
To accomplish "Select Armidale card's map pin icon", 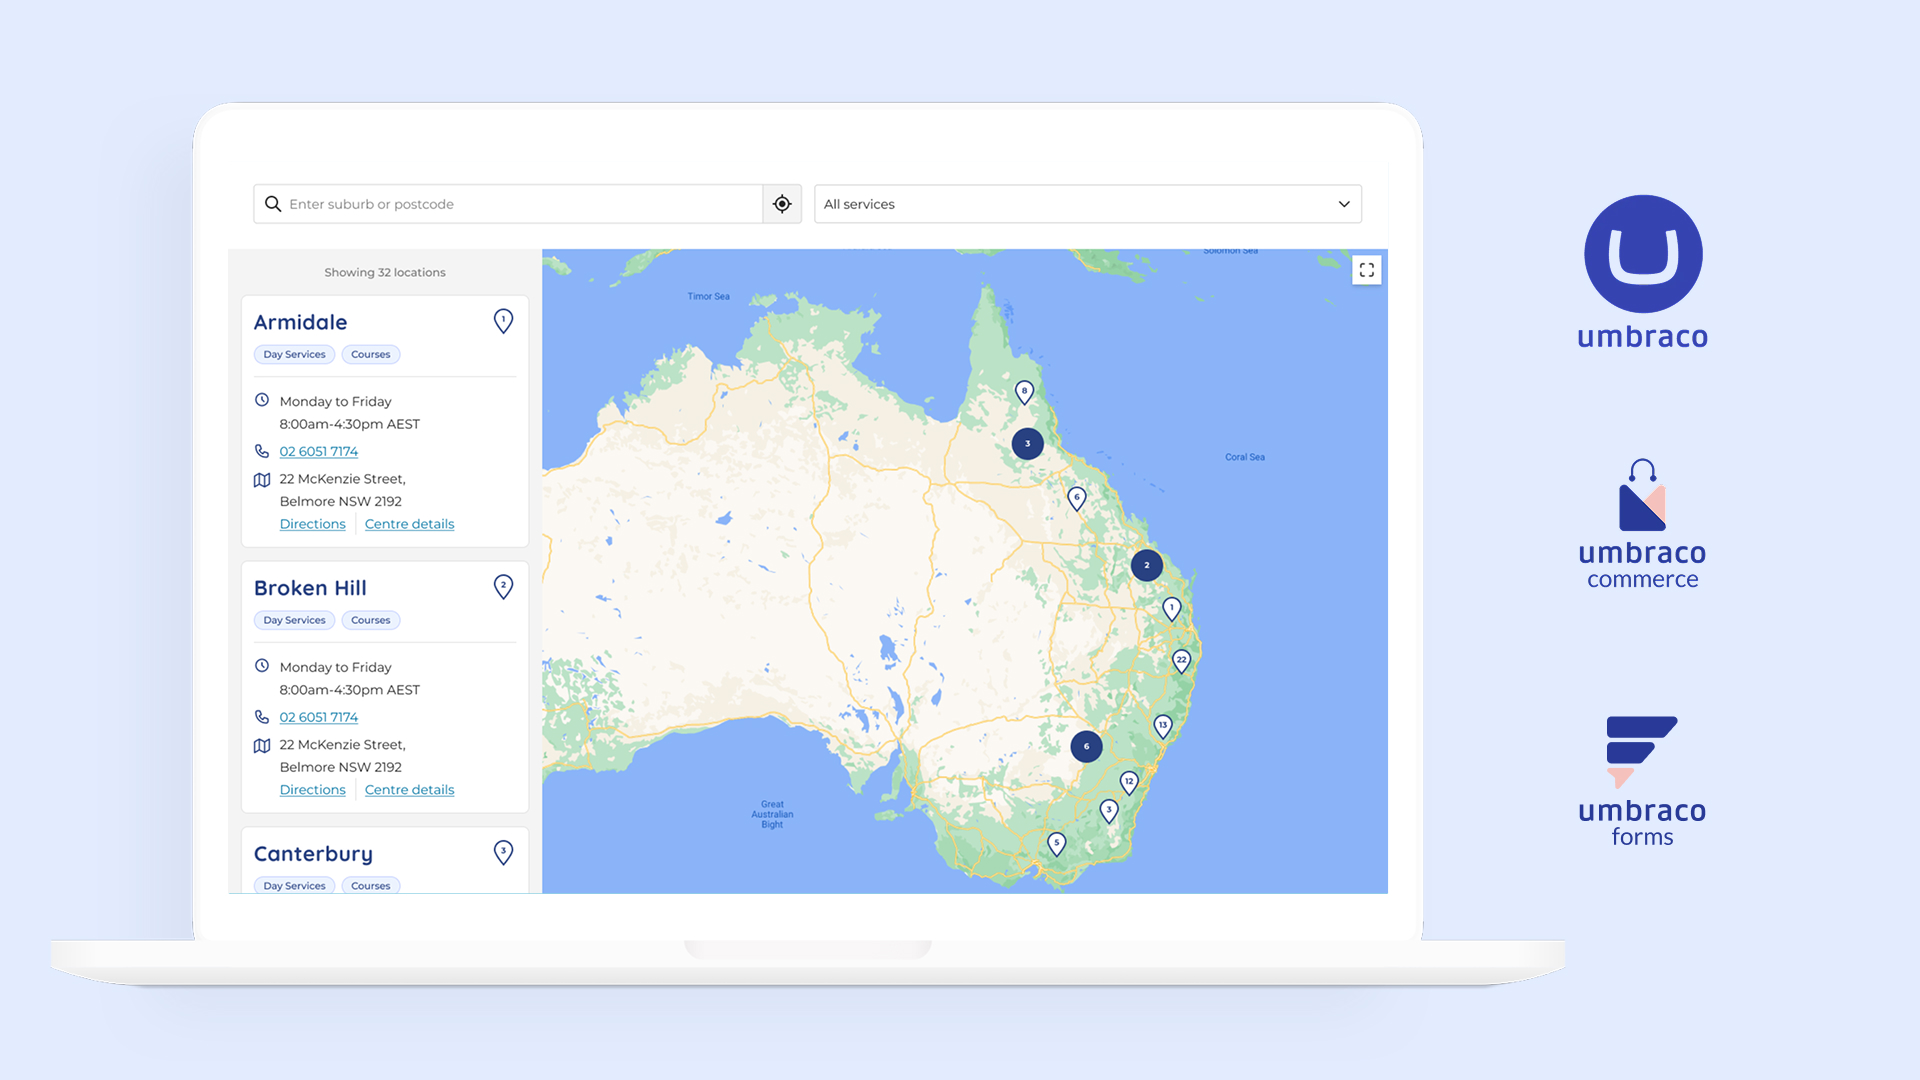I will pos(503,321).
